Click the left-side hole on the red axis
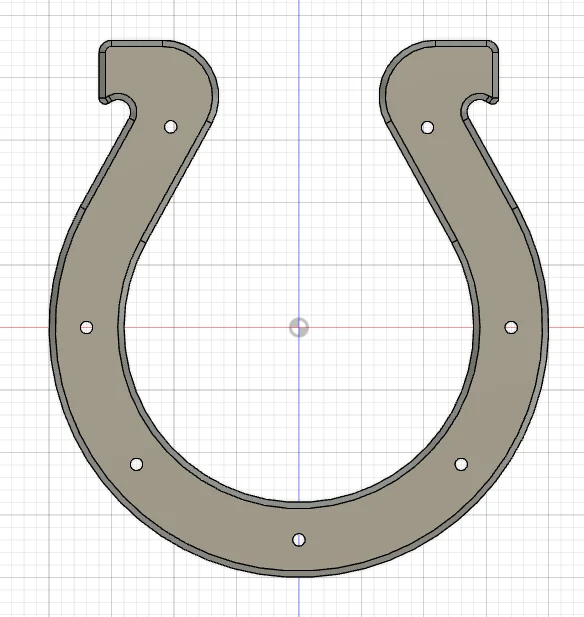This screenshot has height=617, width=584. tap(87, 327)
